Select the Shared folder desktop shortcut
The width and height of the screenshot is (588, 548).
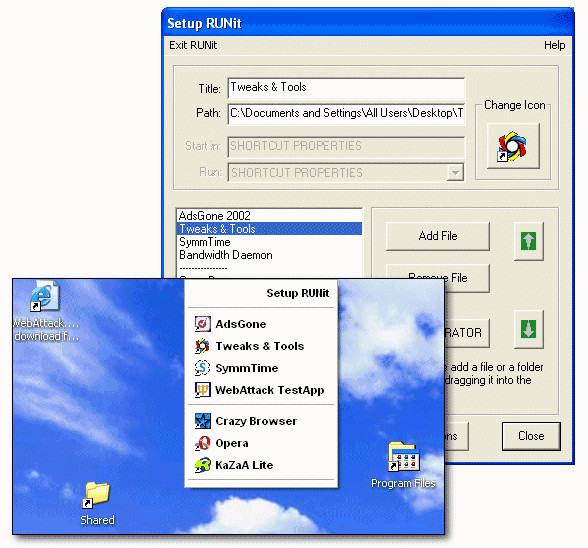coord(97,504)
